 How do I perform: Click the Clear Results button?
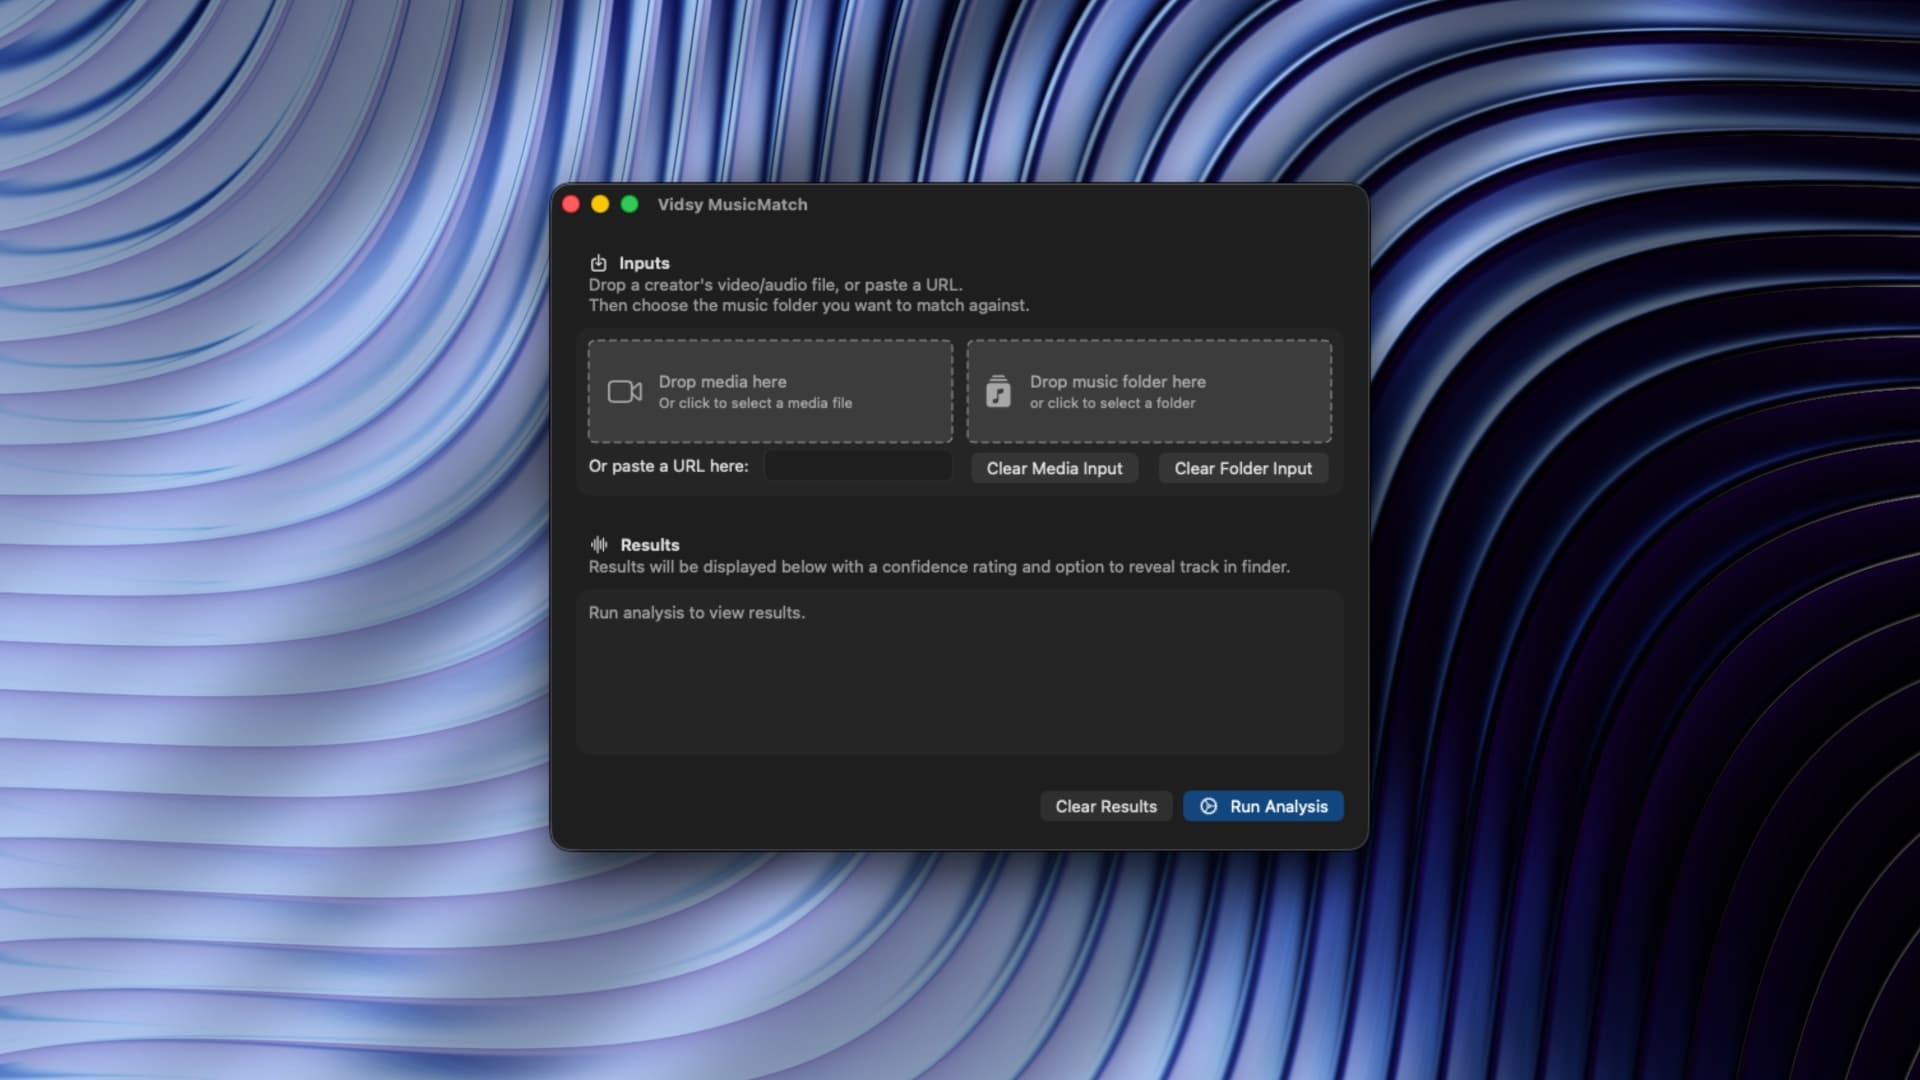[x=1105, y=806]
